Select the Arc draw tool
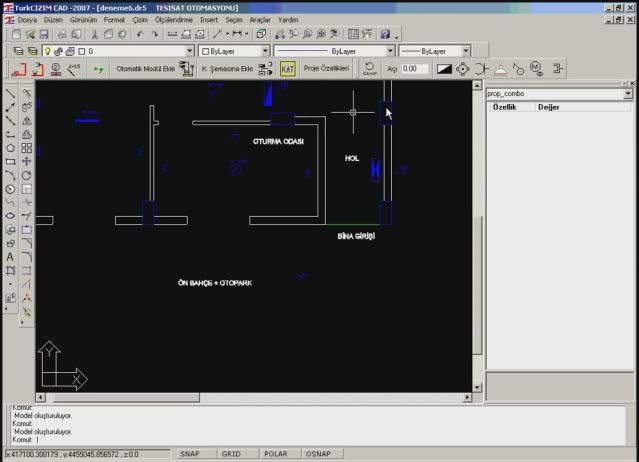This screenshot has height=462, width=639. click(11, 176)
